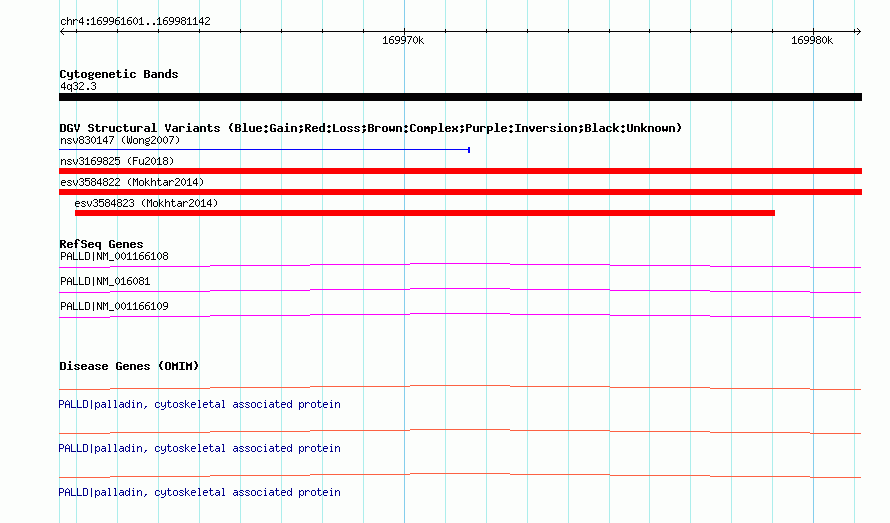Select the RefSeq Genes track title
Image resolution: width=890 pixels, height=523 pixels.
pyautogui.click(x=101, y=244)
